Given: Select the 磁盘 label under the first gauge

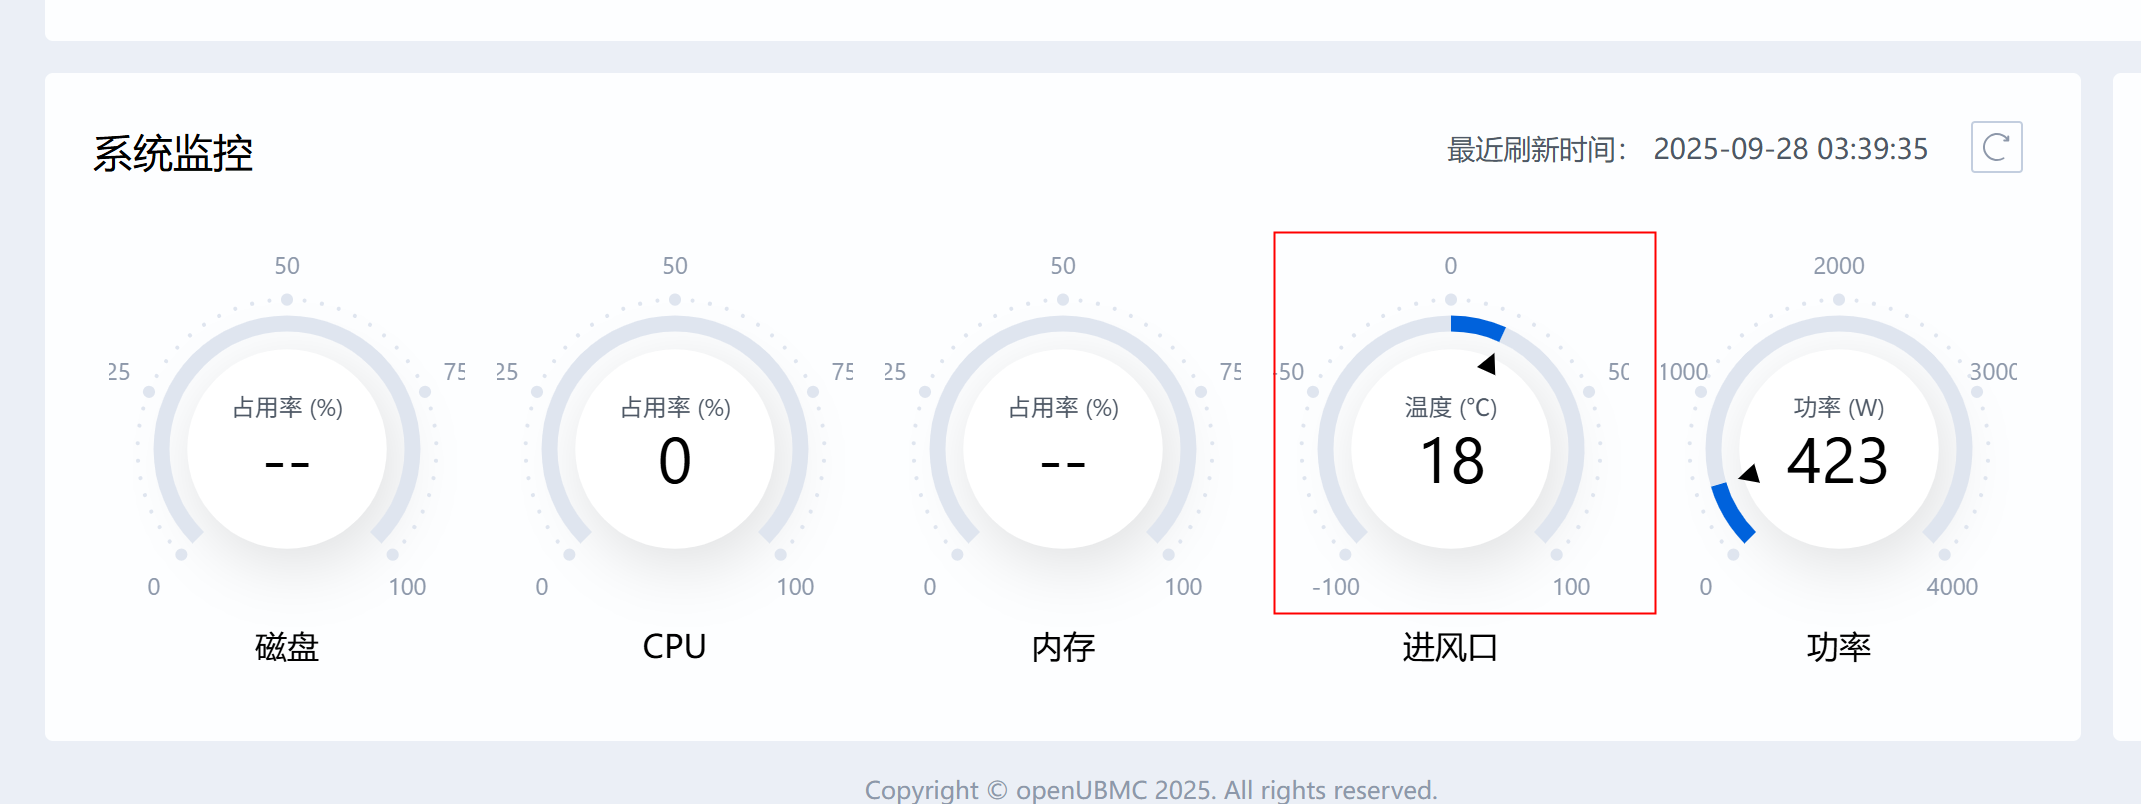Looking at the screenshot, I should (x=287, y=647).
